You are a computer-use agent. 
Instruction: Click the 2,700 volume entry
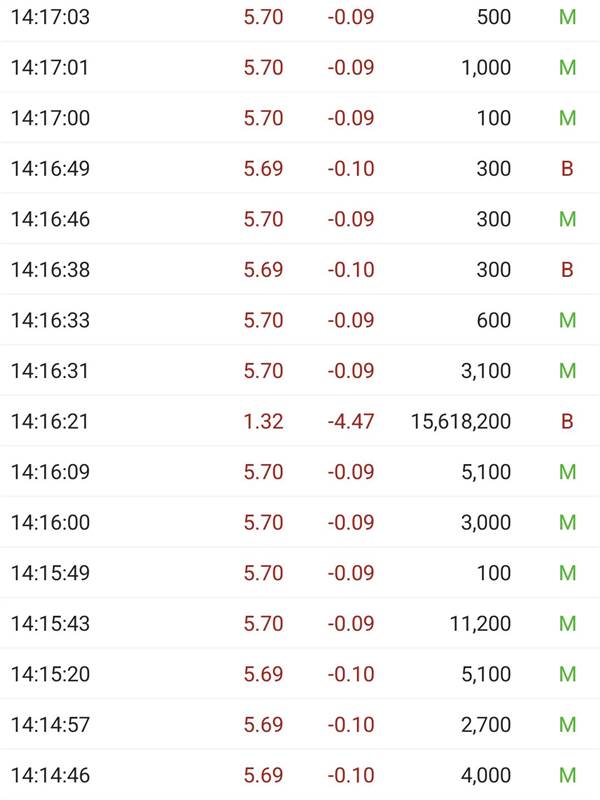[486, 724]
